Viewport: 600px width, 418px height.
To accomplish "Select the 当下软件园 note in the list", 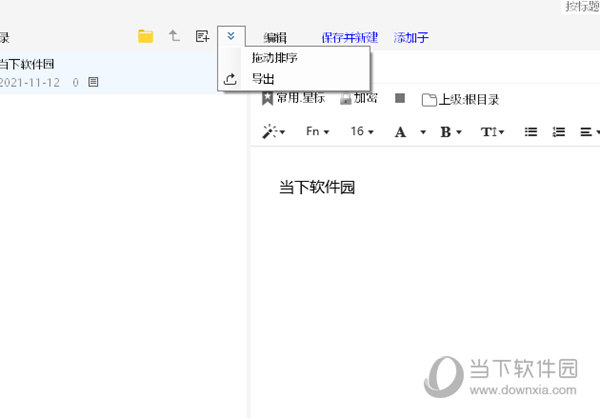I will (x=108, y=72).
